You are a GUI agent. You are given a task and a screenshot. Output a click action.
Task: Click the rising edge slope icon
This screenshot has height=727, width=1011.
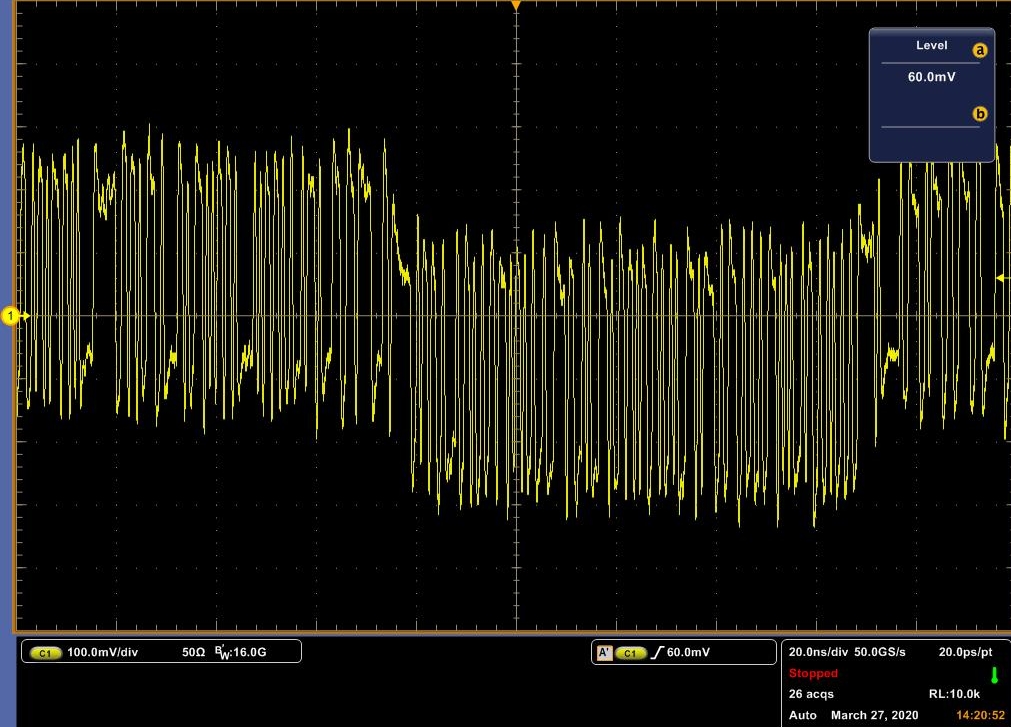(656, 653)
